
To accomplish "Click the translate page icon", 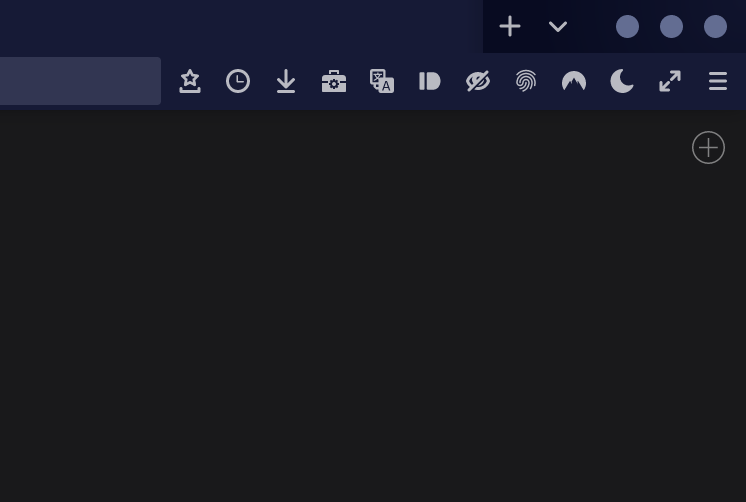I will click(382, 81).
